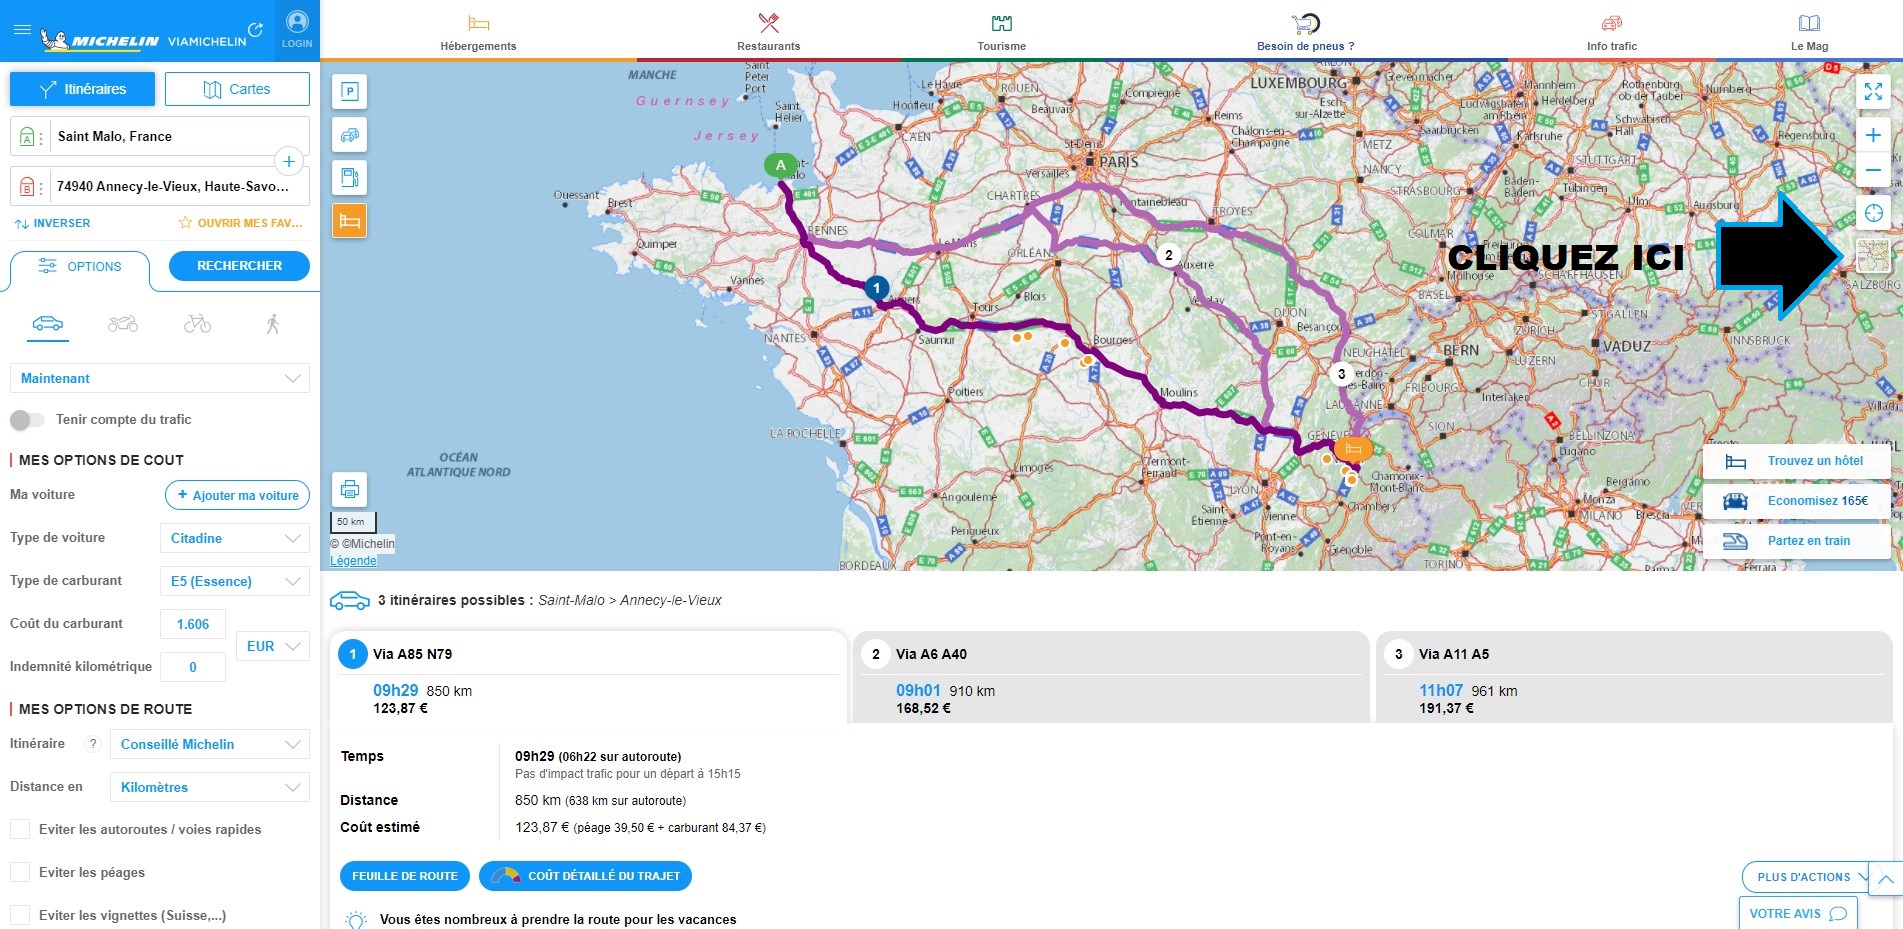This screenshot has height=929, width=1903.
Task: Open the hamburger menu icon
Action: [21, 30]
